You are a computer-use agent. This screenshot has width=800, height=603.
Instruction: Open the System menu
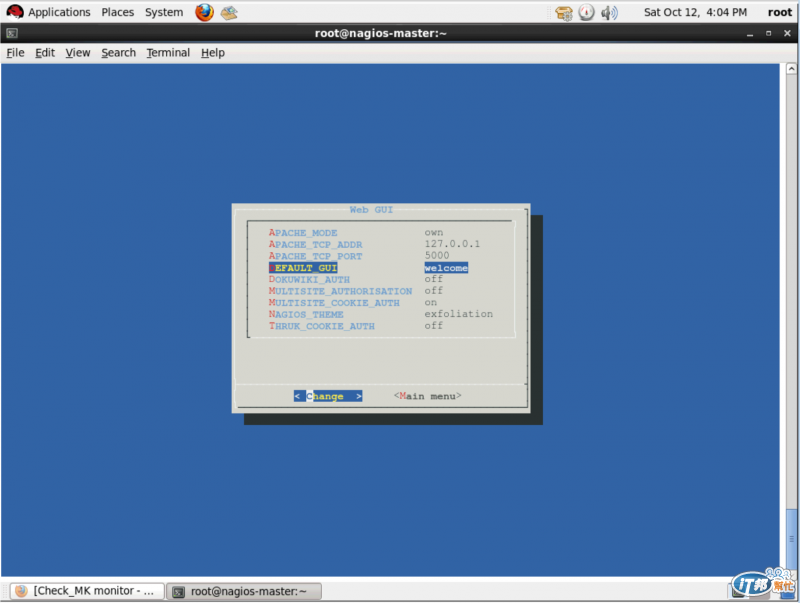click(x=164, y=12)
